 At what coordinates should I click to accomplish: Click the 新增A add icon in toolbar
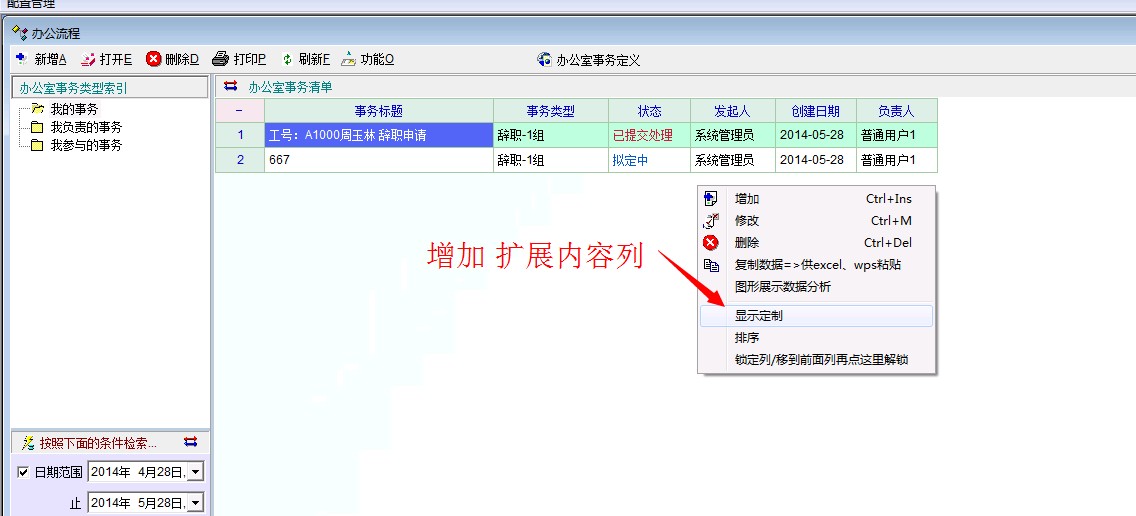pos(21,59)
